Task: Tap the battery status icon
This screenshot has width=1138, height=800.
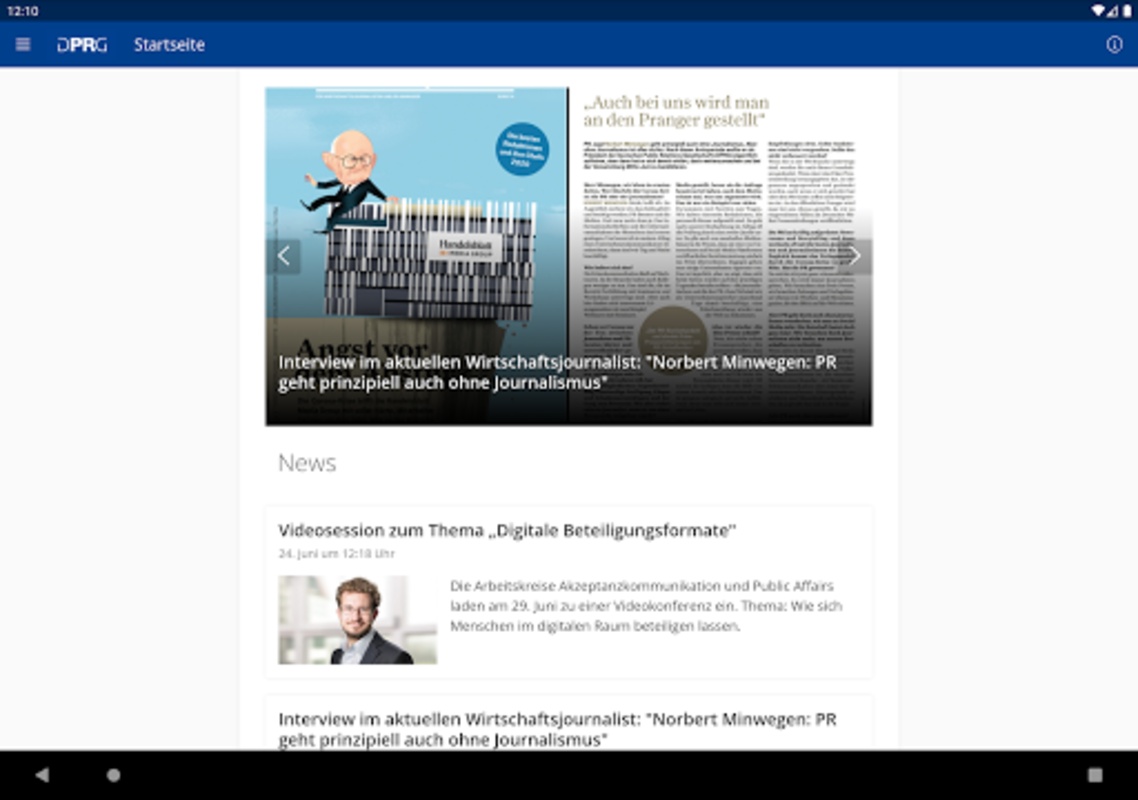Action: coord(1126,10)
